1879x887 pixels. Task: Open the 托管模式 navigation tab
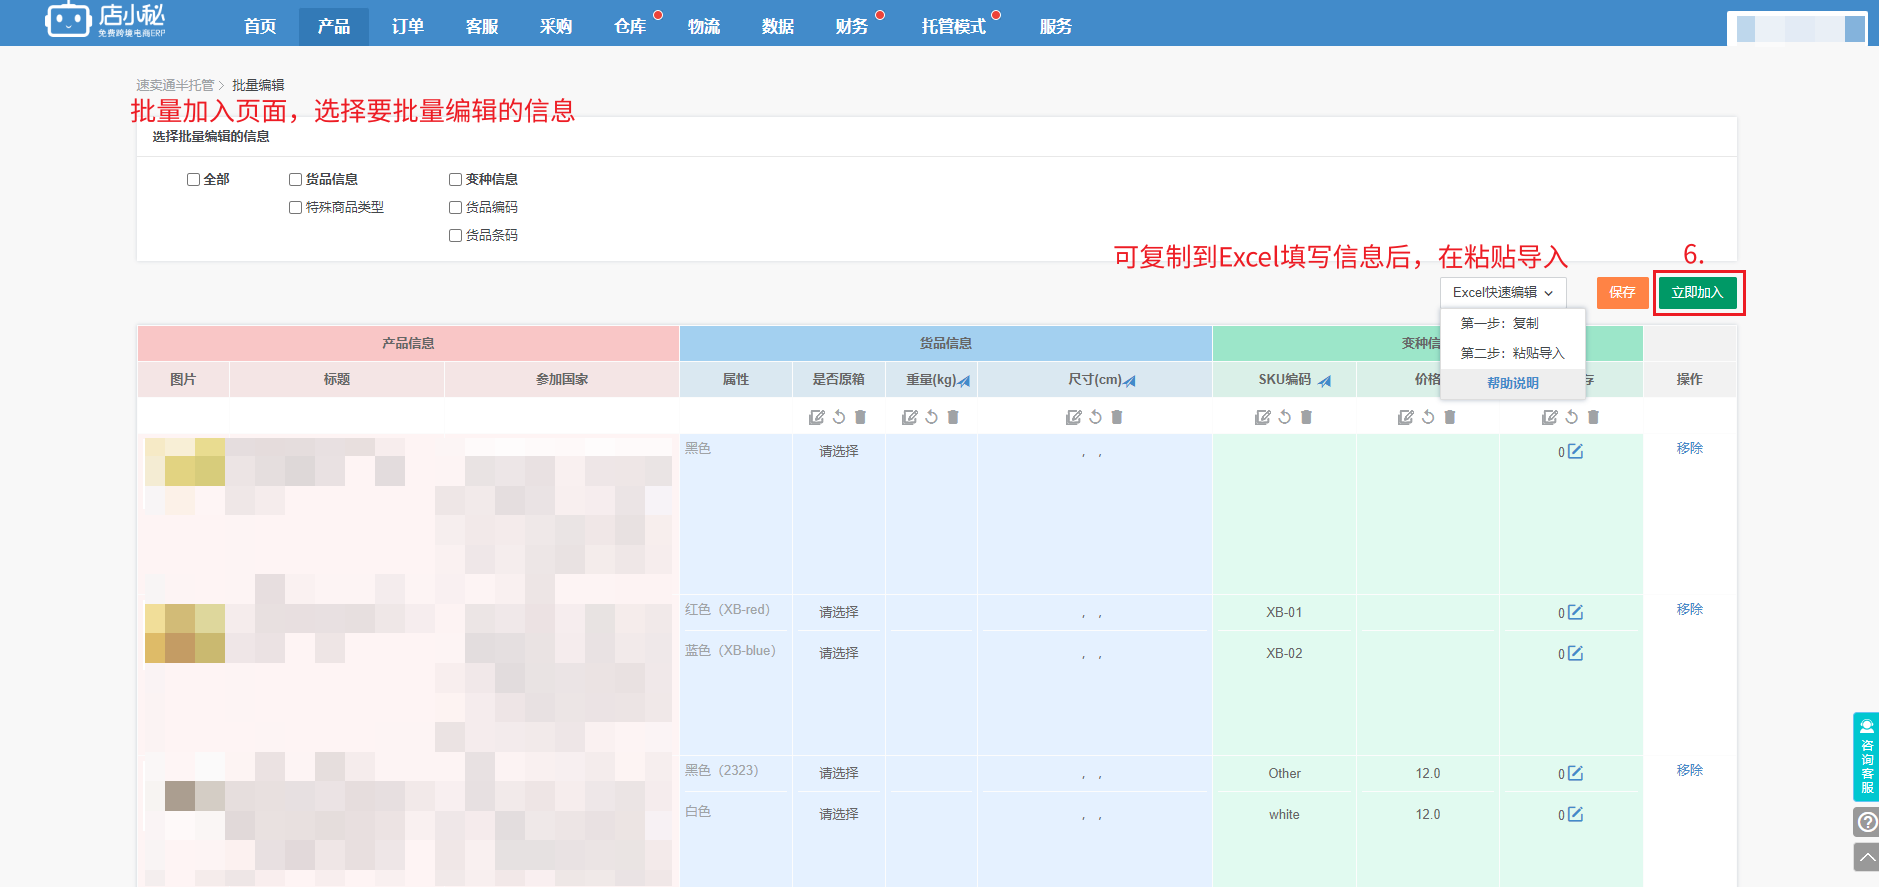coord(954,26)
